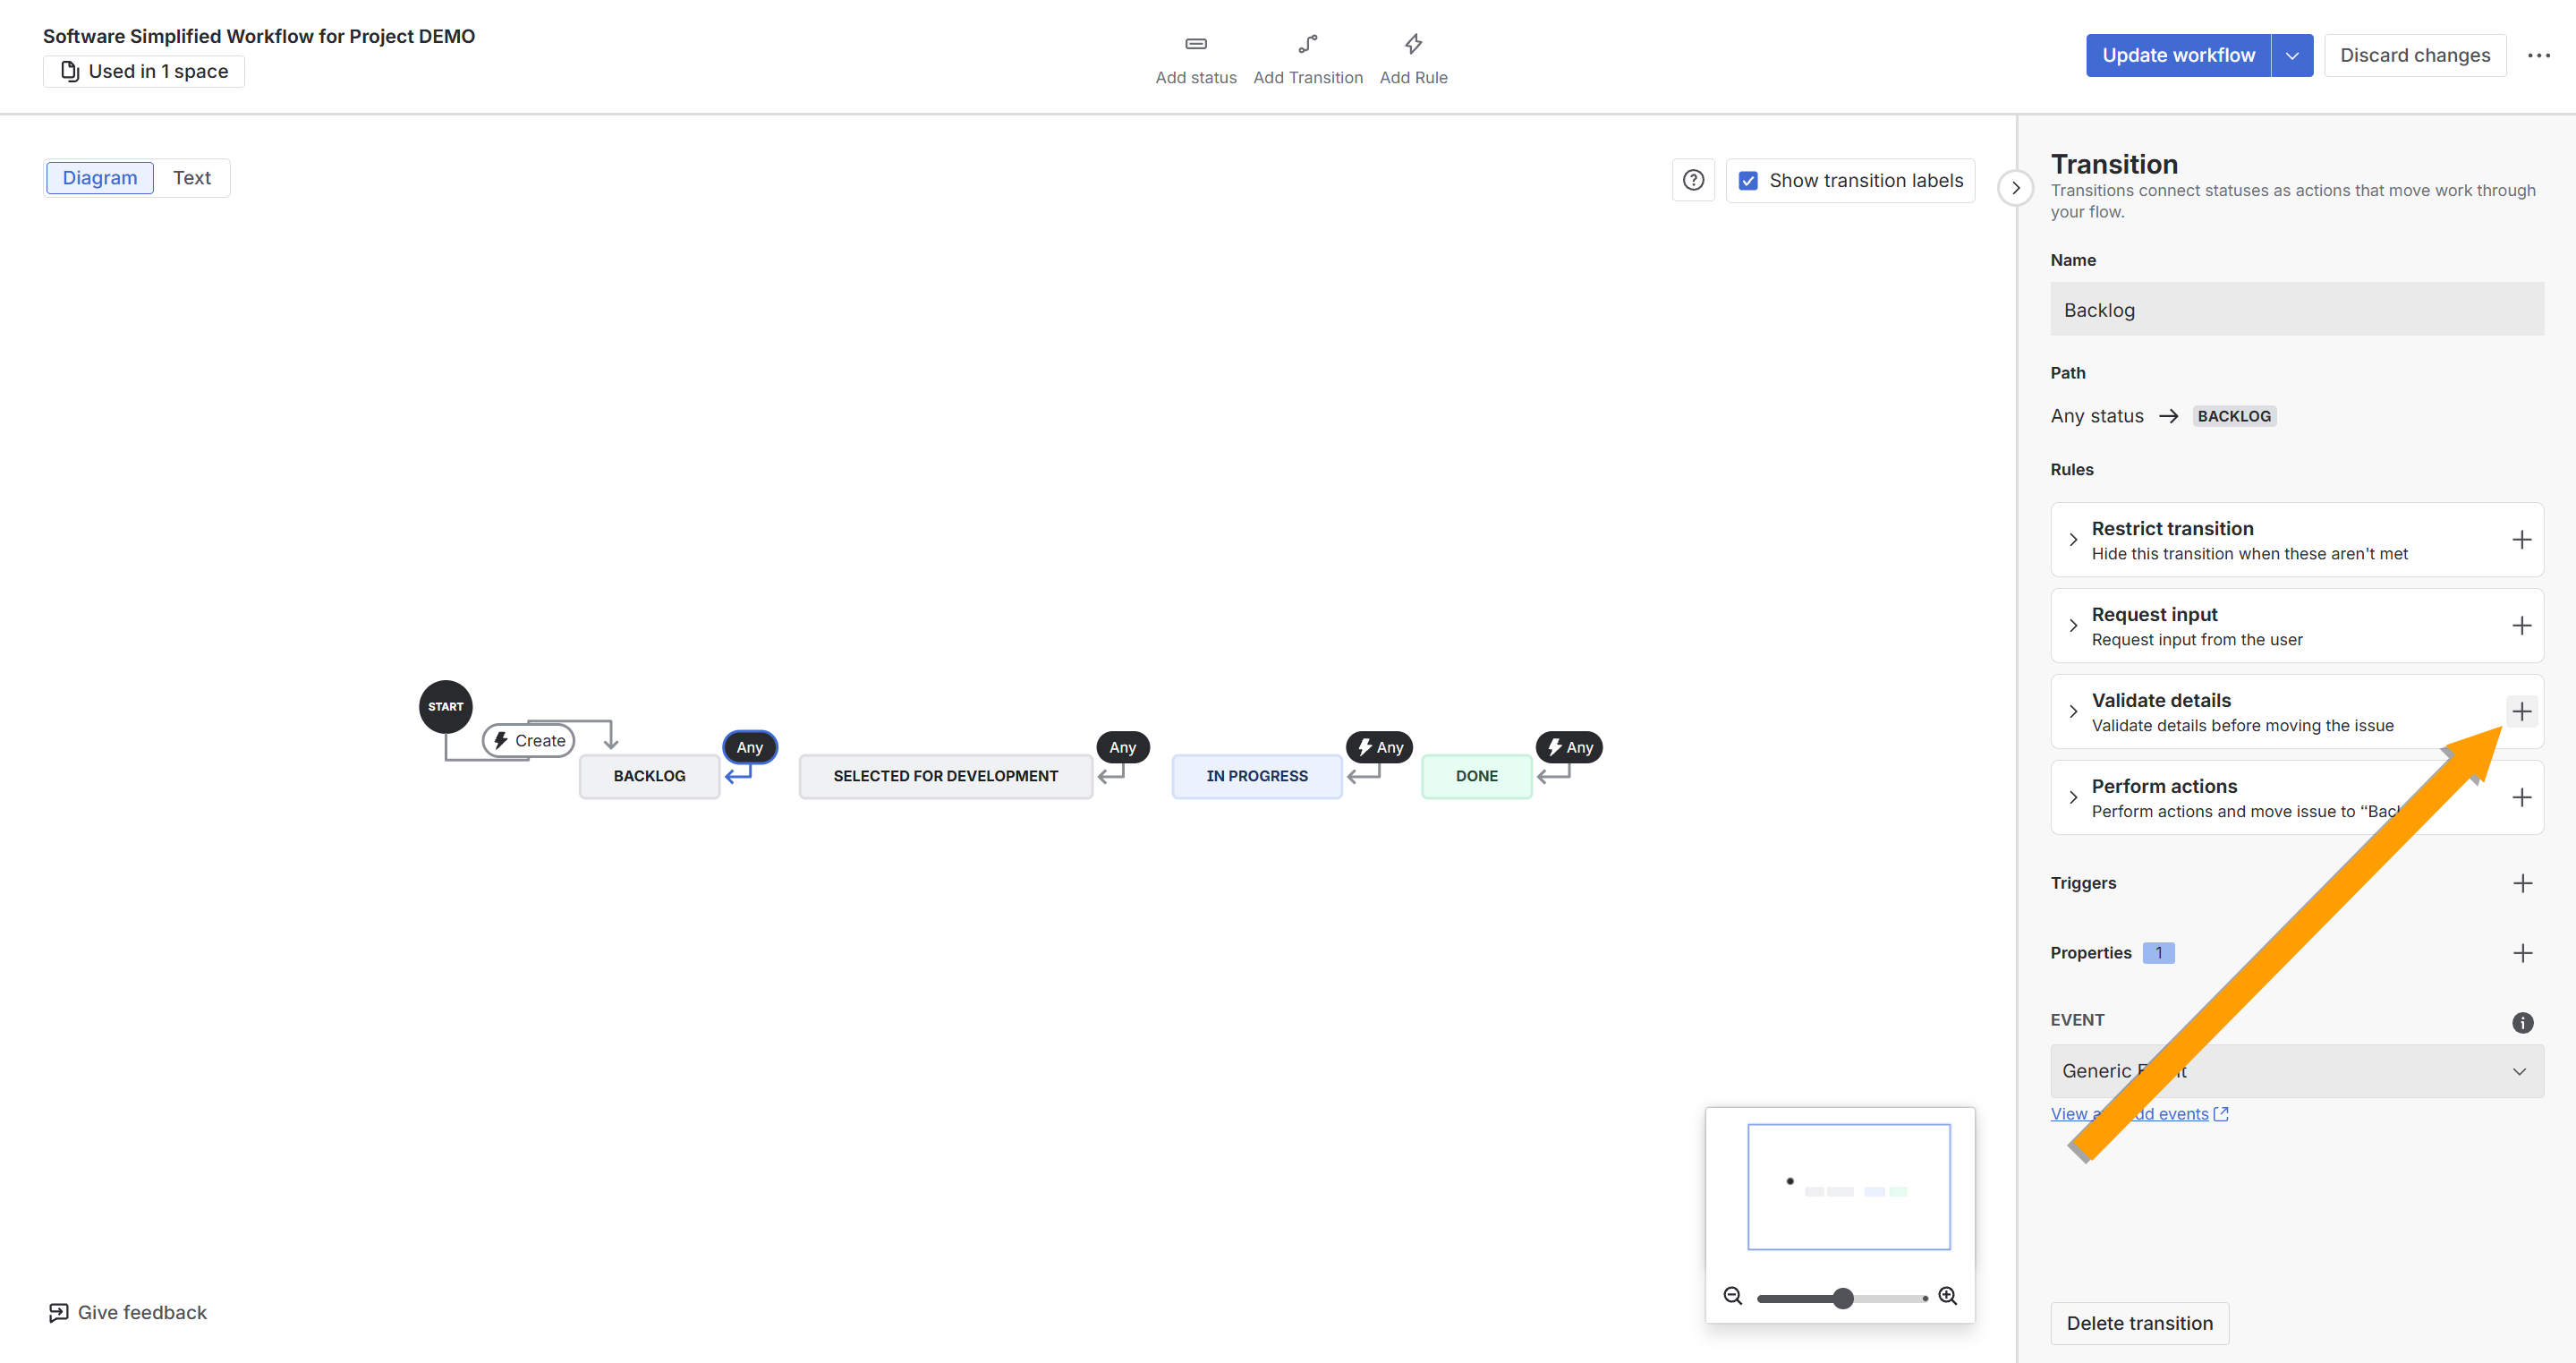Viewport: 2576px width, 1363px height.
Task: Switch to the Text view tab
Action: pyautogui.click(x=191, y=178)
